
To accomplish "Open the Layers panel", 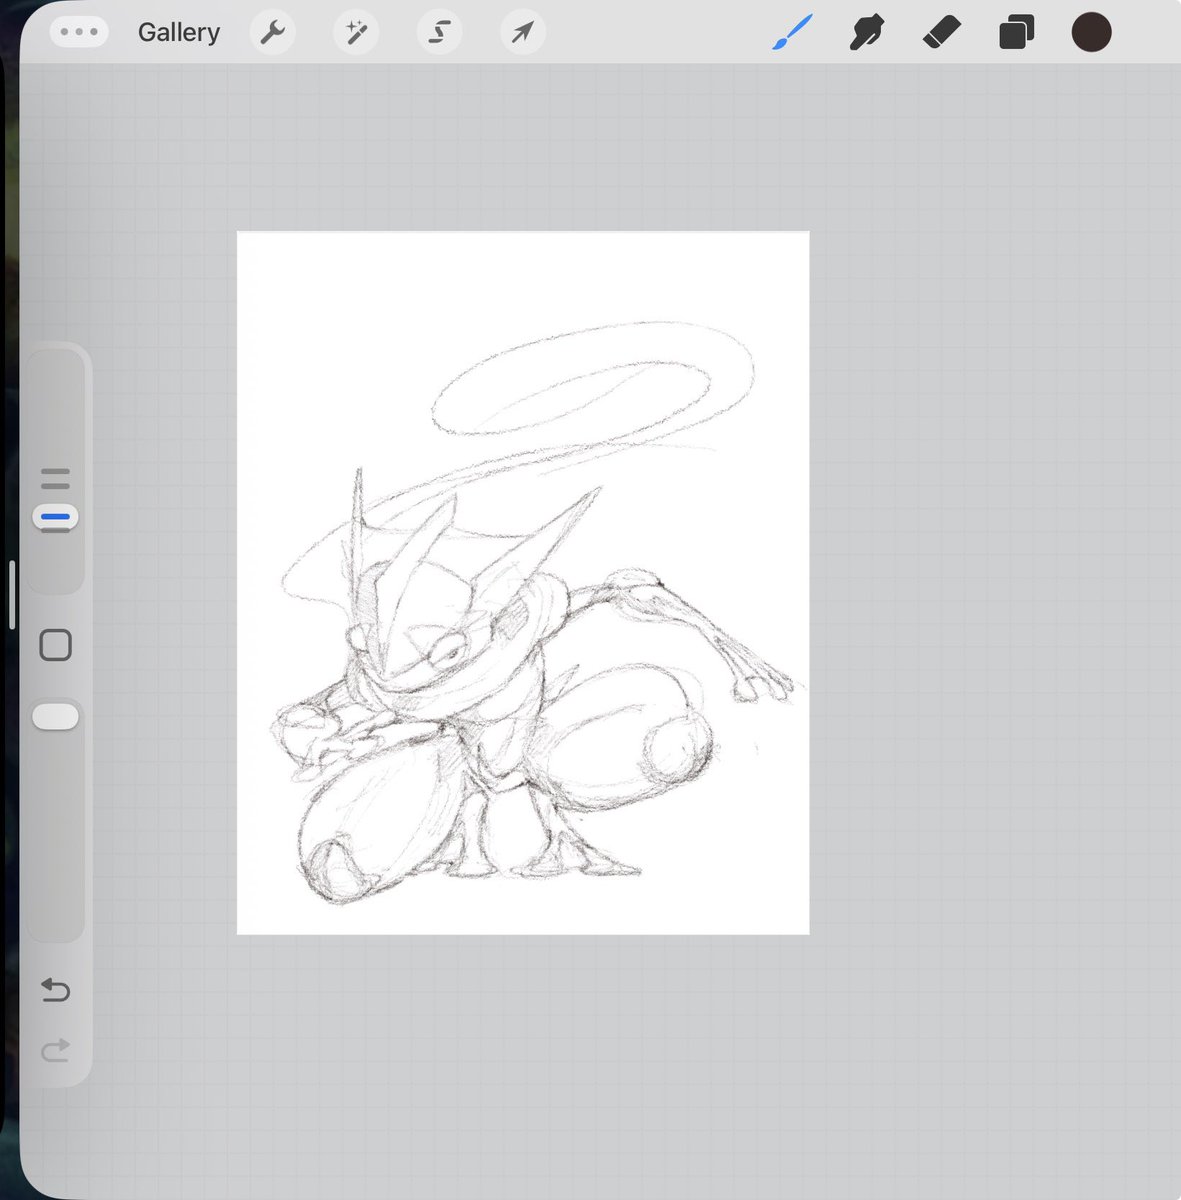I will click(x=1016, y=31).
